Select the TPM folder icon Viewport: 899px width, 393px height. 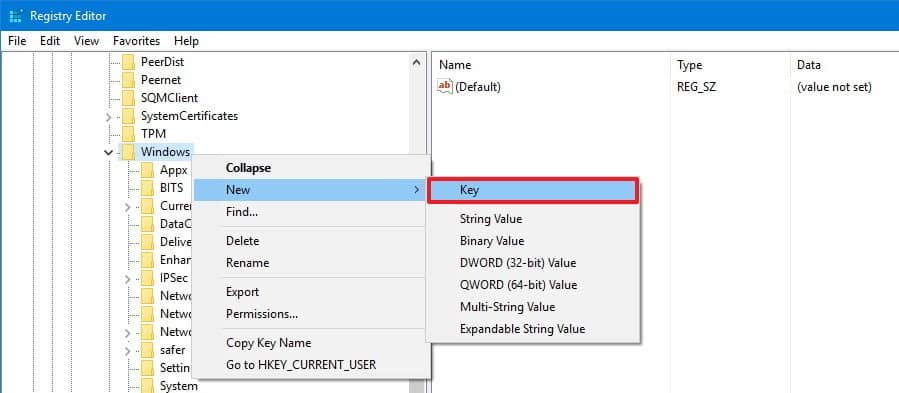click(128, 134)
